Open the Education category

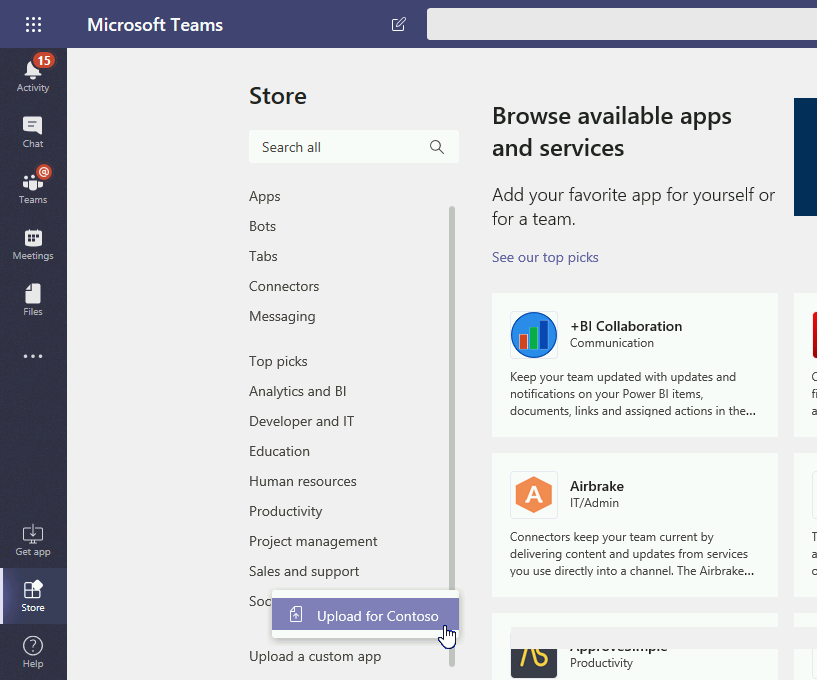[279, 451]
